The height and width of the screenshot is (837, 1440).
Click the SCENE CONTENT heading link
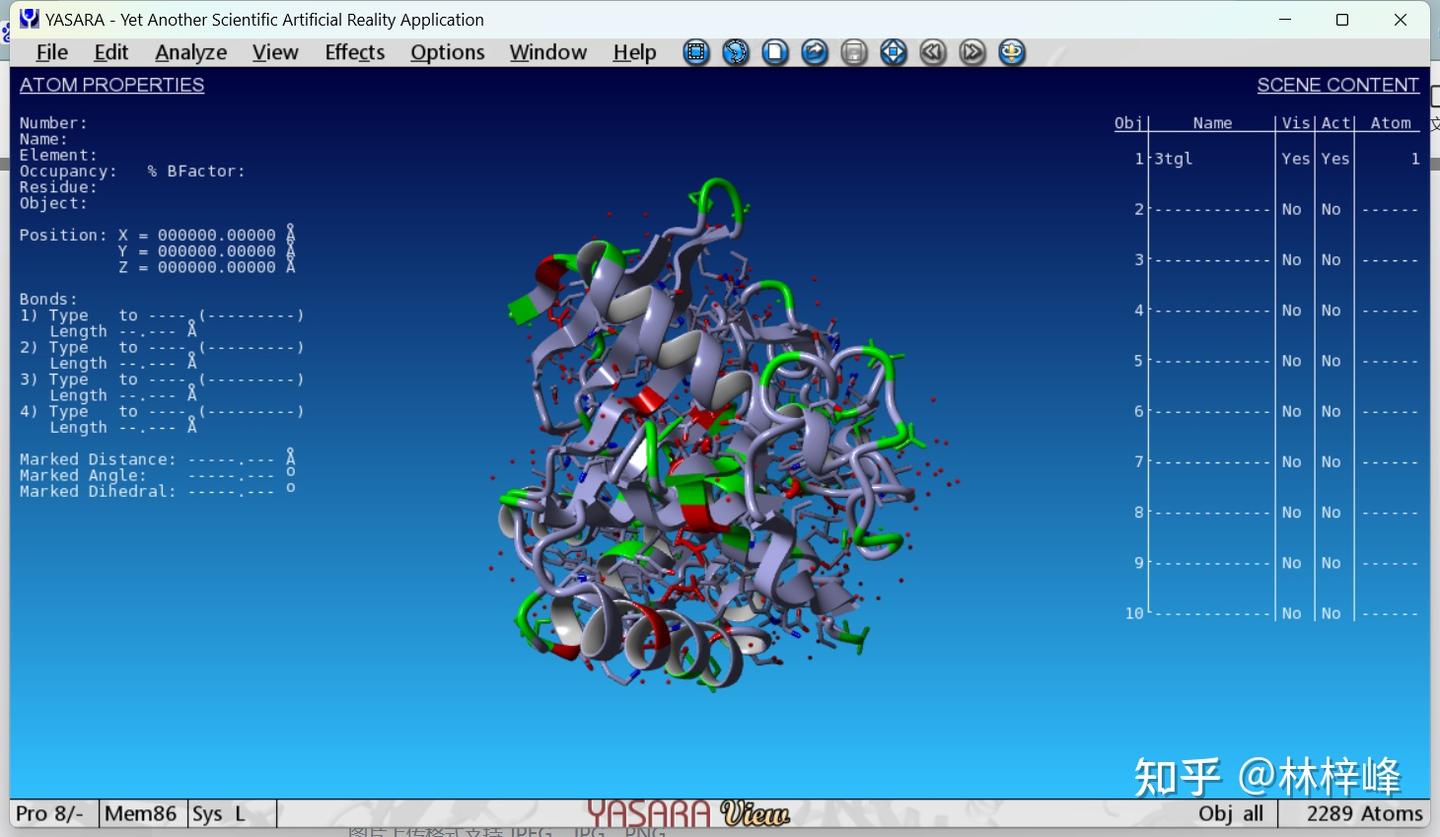(1338, 85)
